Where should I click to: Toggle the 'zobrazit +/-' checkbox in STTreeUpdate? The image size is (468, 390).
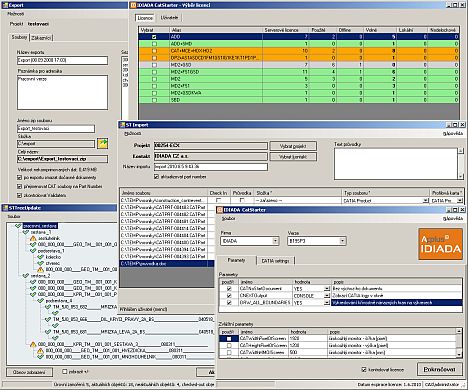point(65,371)
